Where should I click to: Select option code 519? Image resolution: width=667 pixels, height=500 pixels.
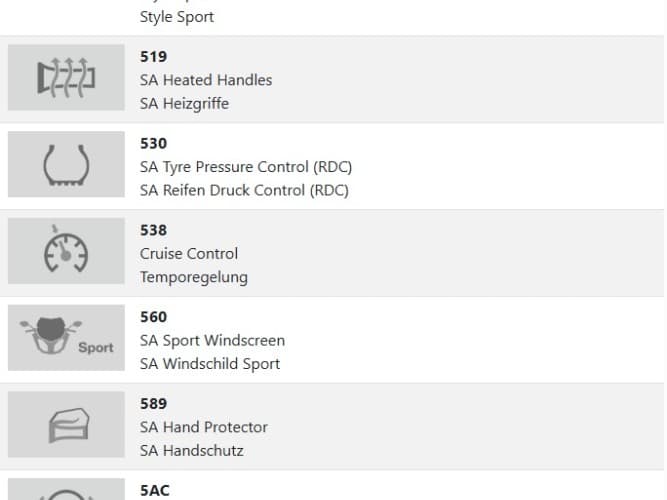tap(153, 57)
